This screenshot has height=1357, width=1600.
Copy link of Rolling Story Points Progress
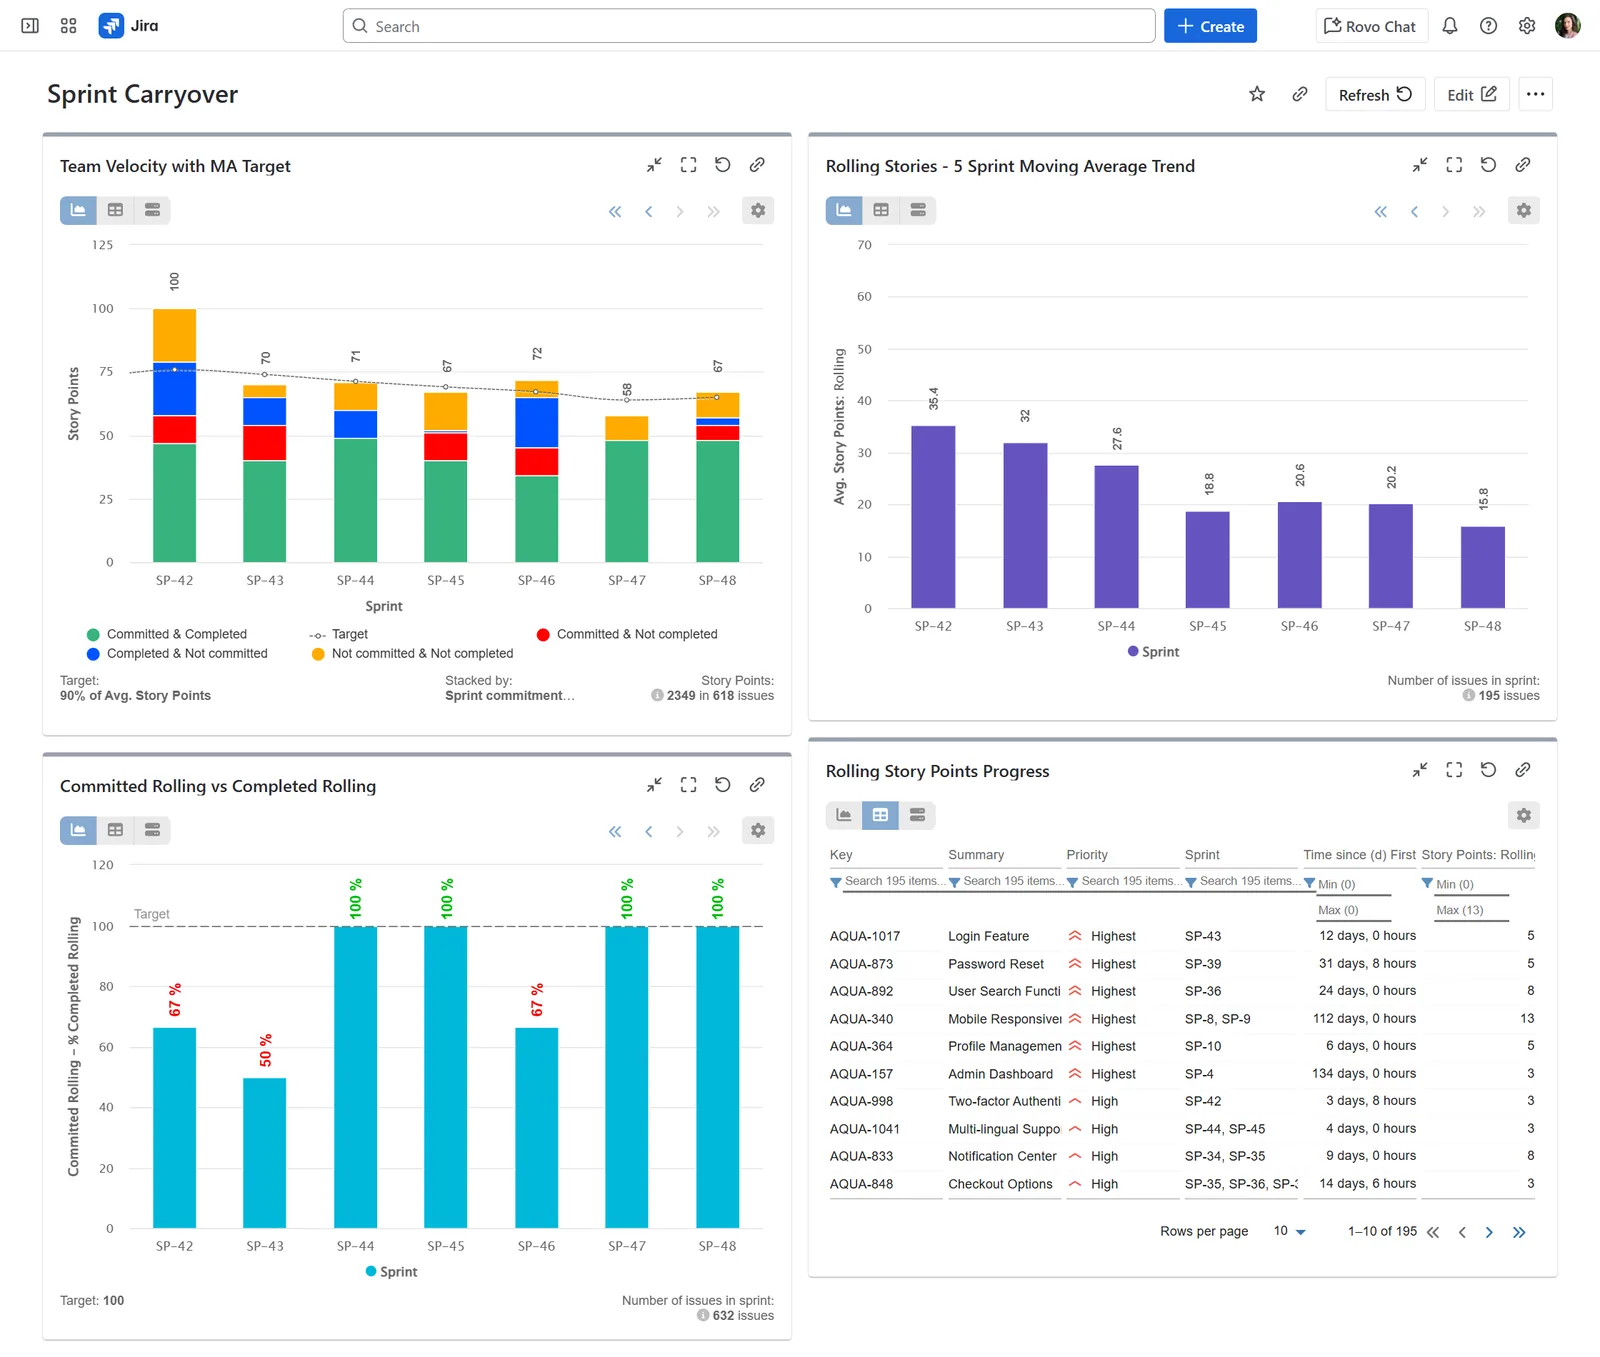[1523, 770]
